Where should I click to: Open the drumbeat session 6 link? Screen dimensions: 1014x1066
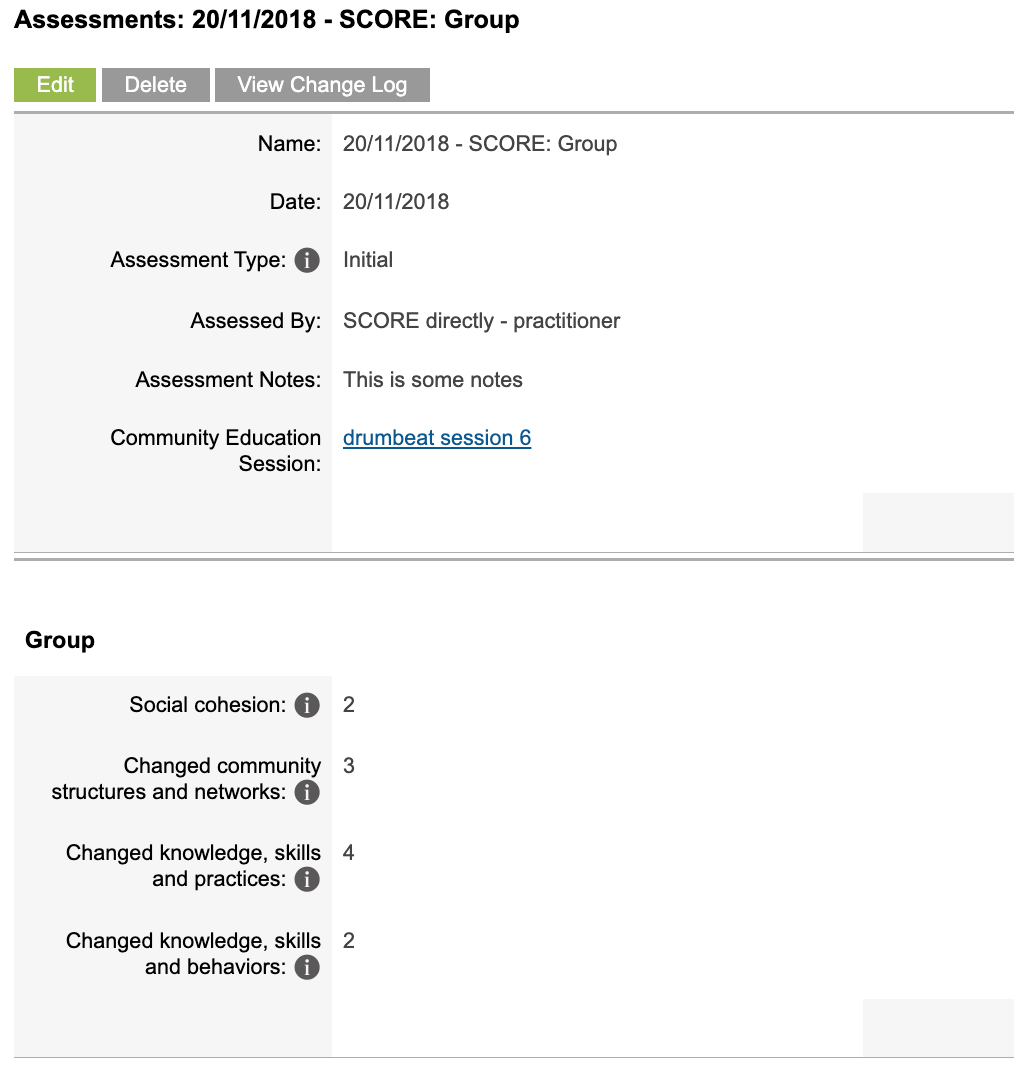[x=436, y=438]
